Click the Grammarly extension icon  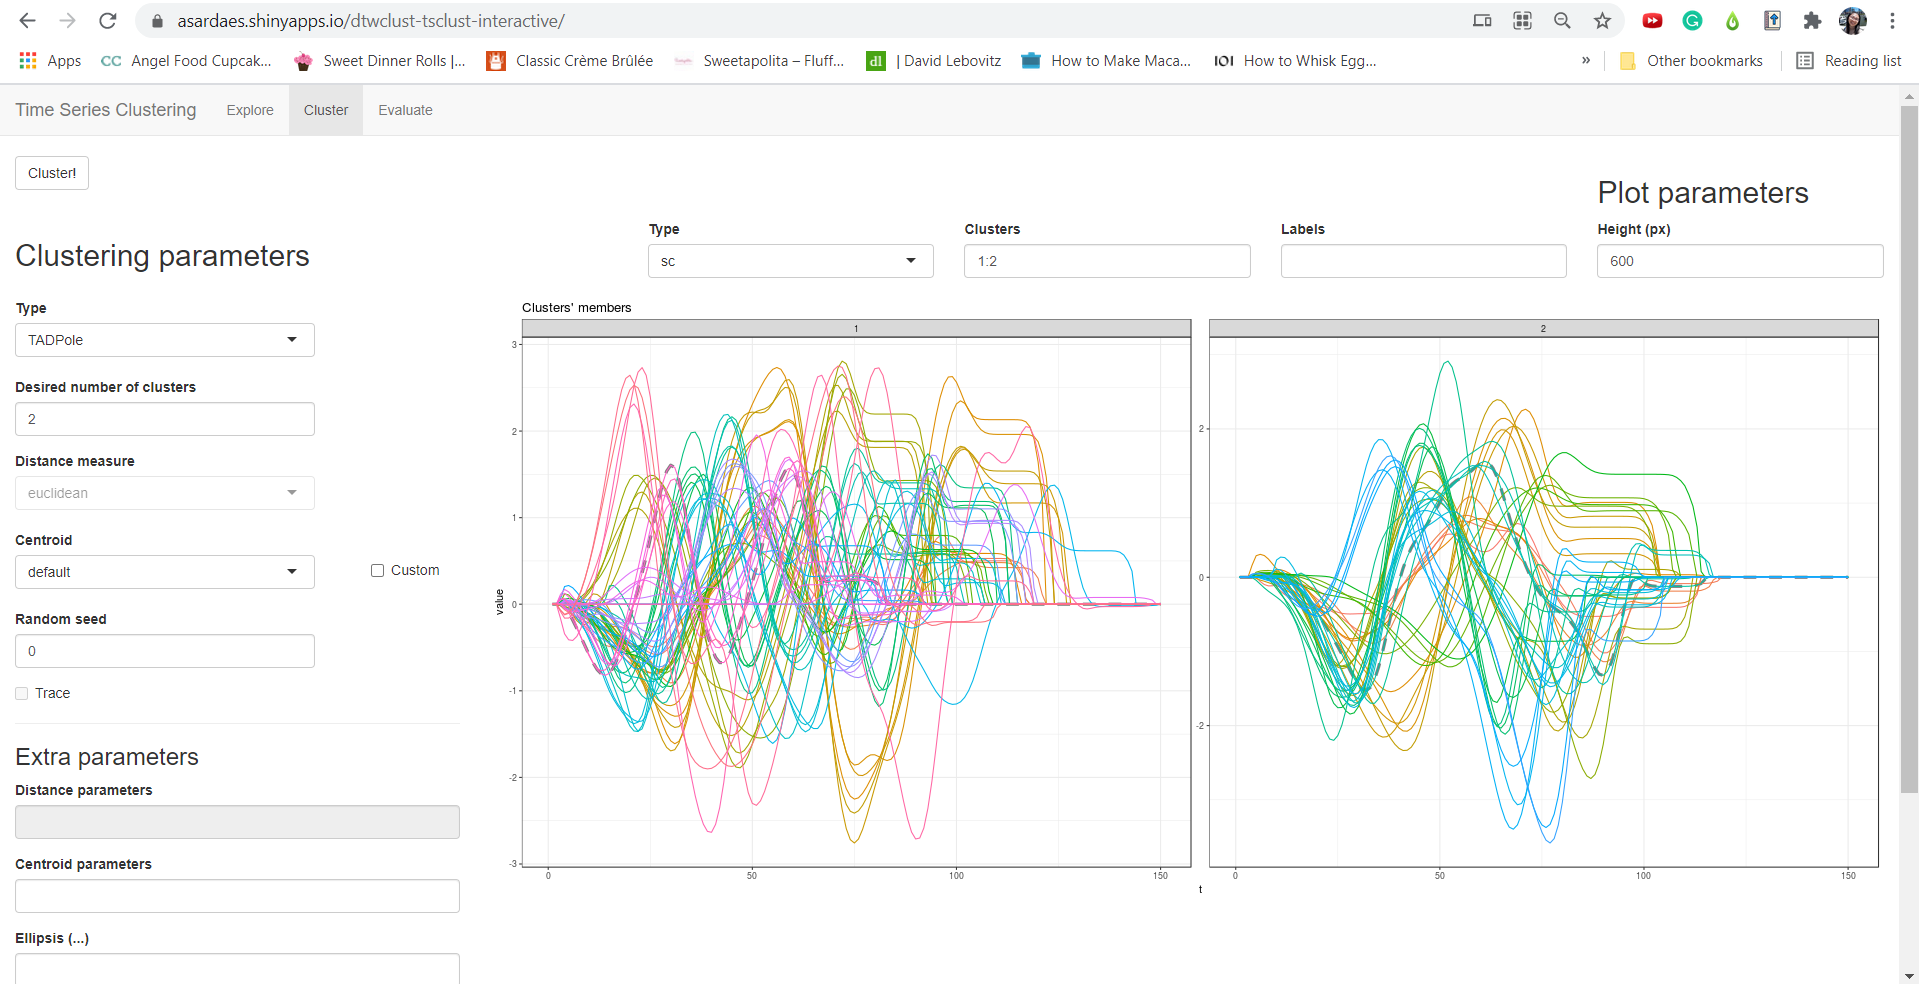coord(1692,20)
